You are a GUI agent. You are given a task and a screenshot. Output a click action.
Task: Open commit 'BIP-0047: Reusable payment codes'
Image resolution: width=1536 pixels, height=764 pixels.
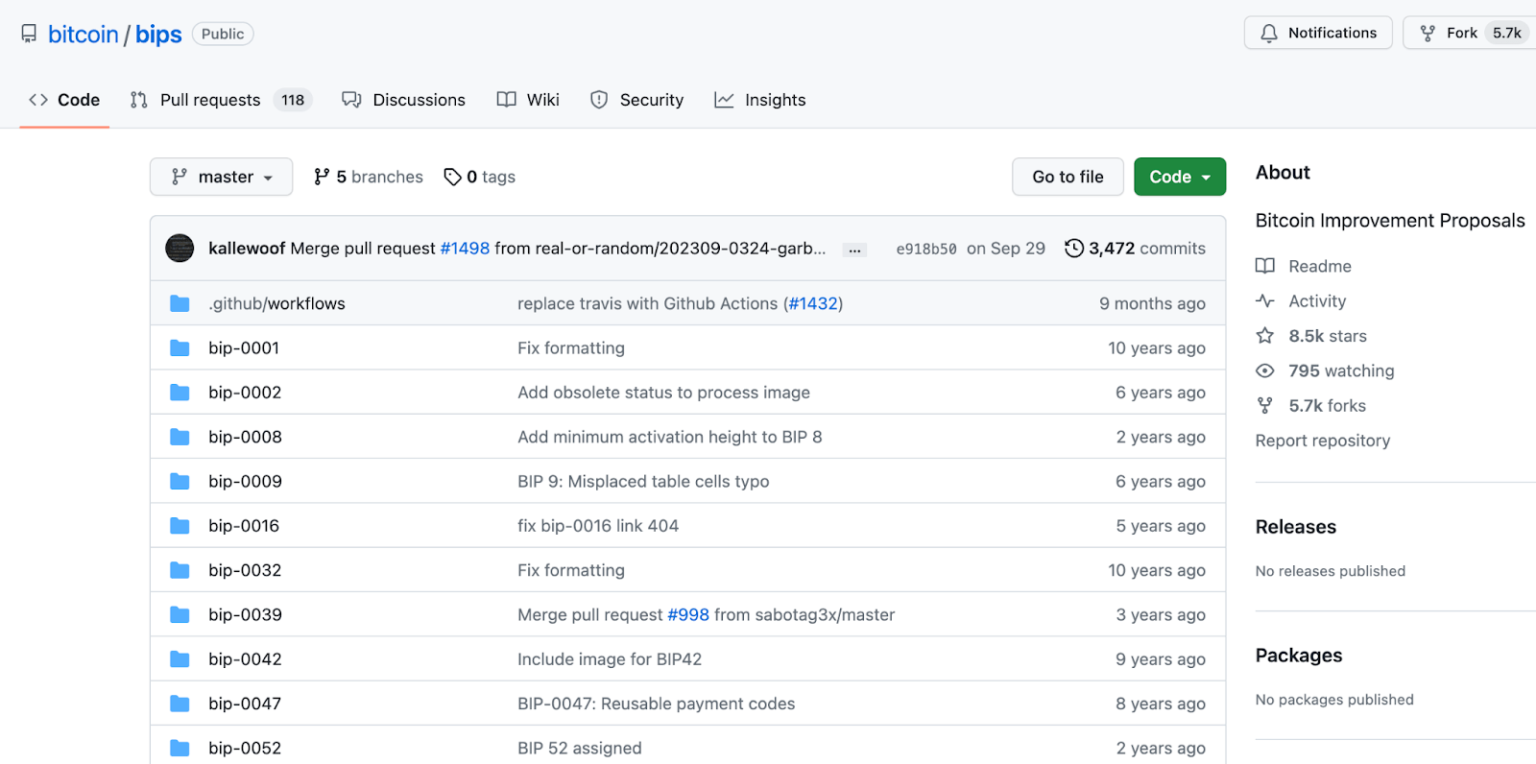tap(656, 703)
